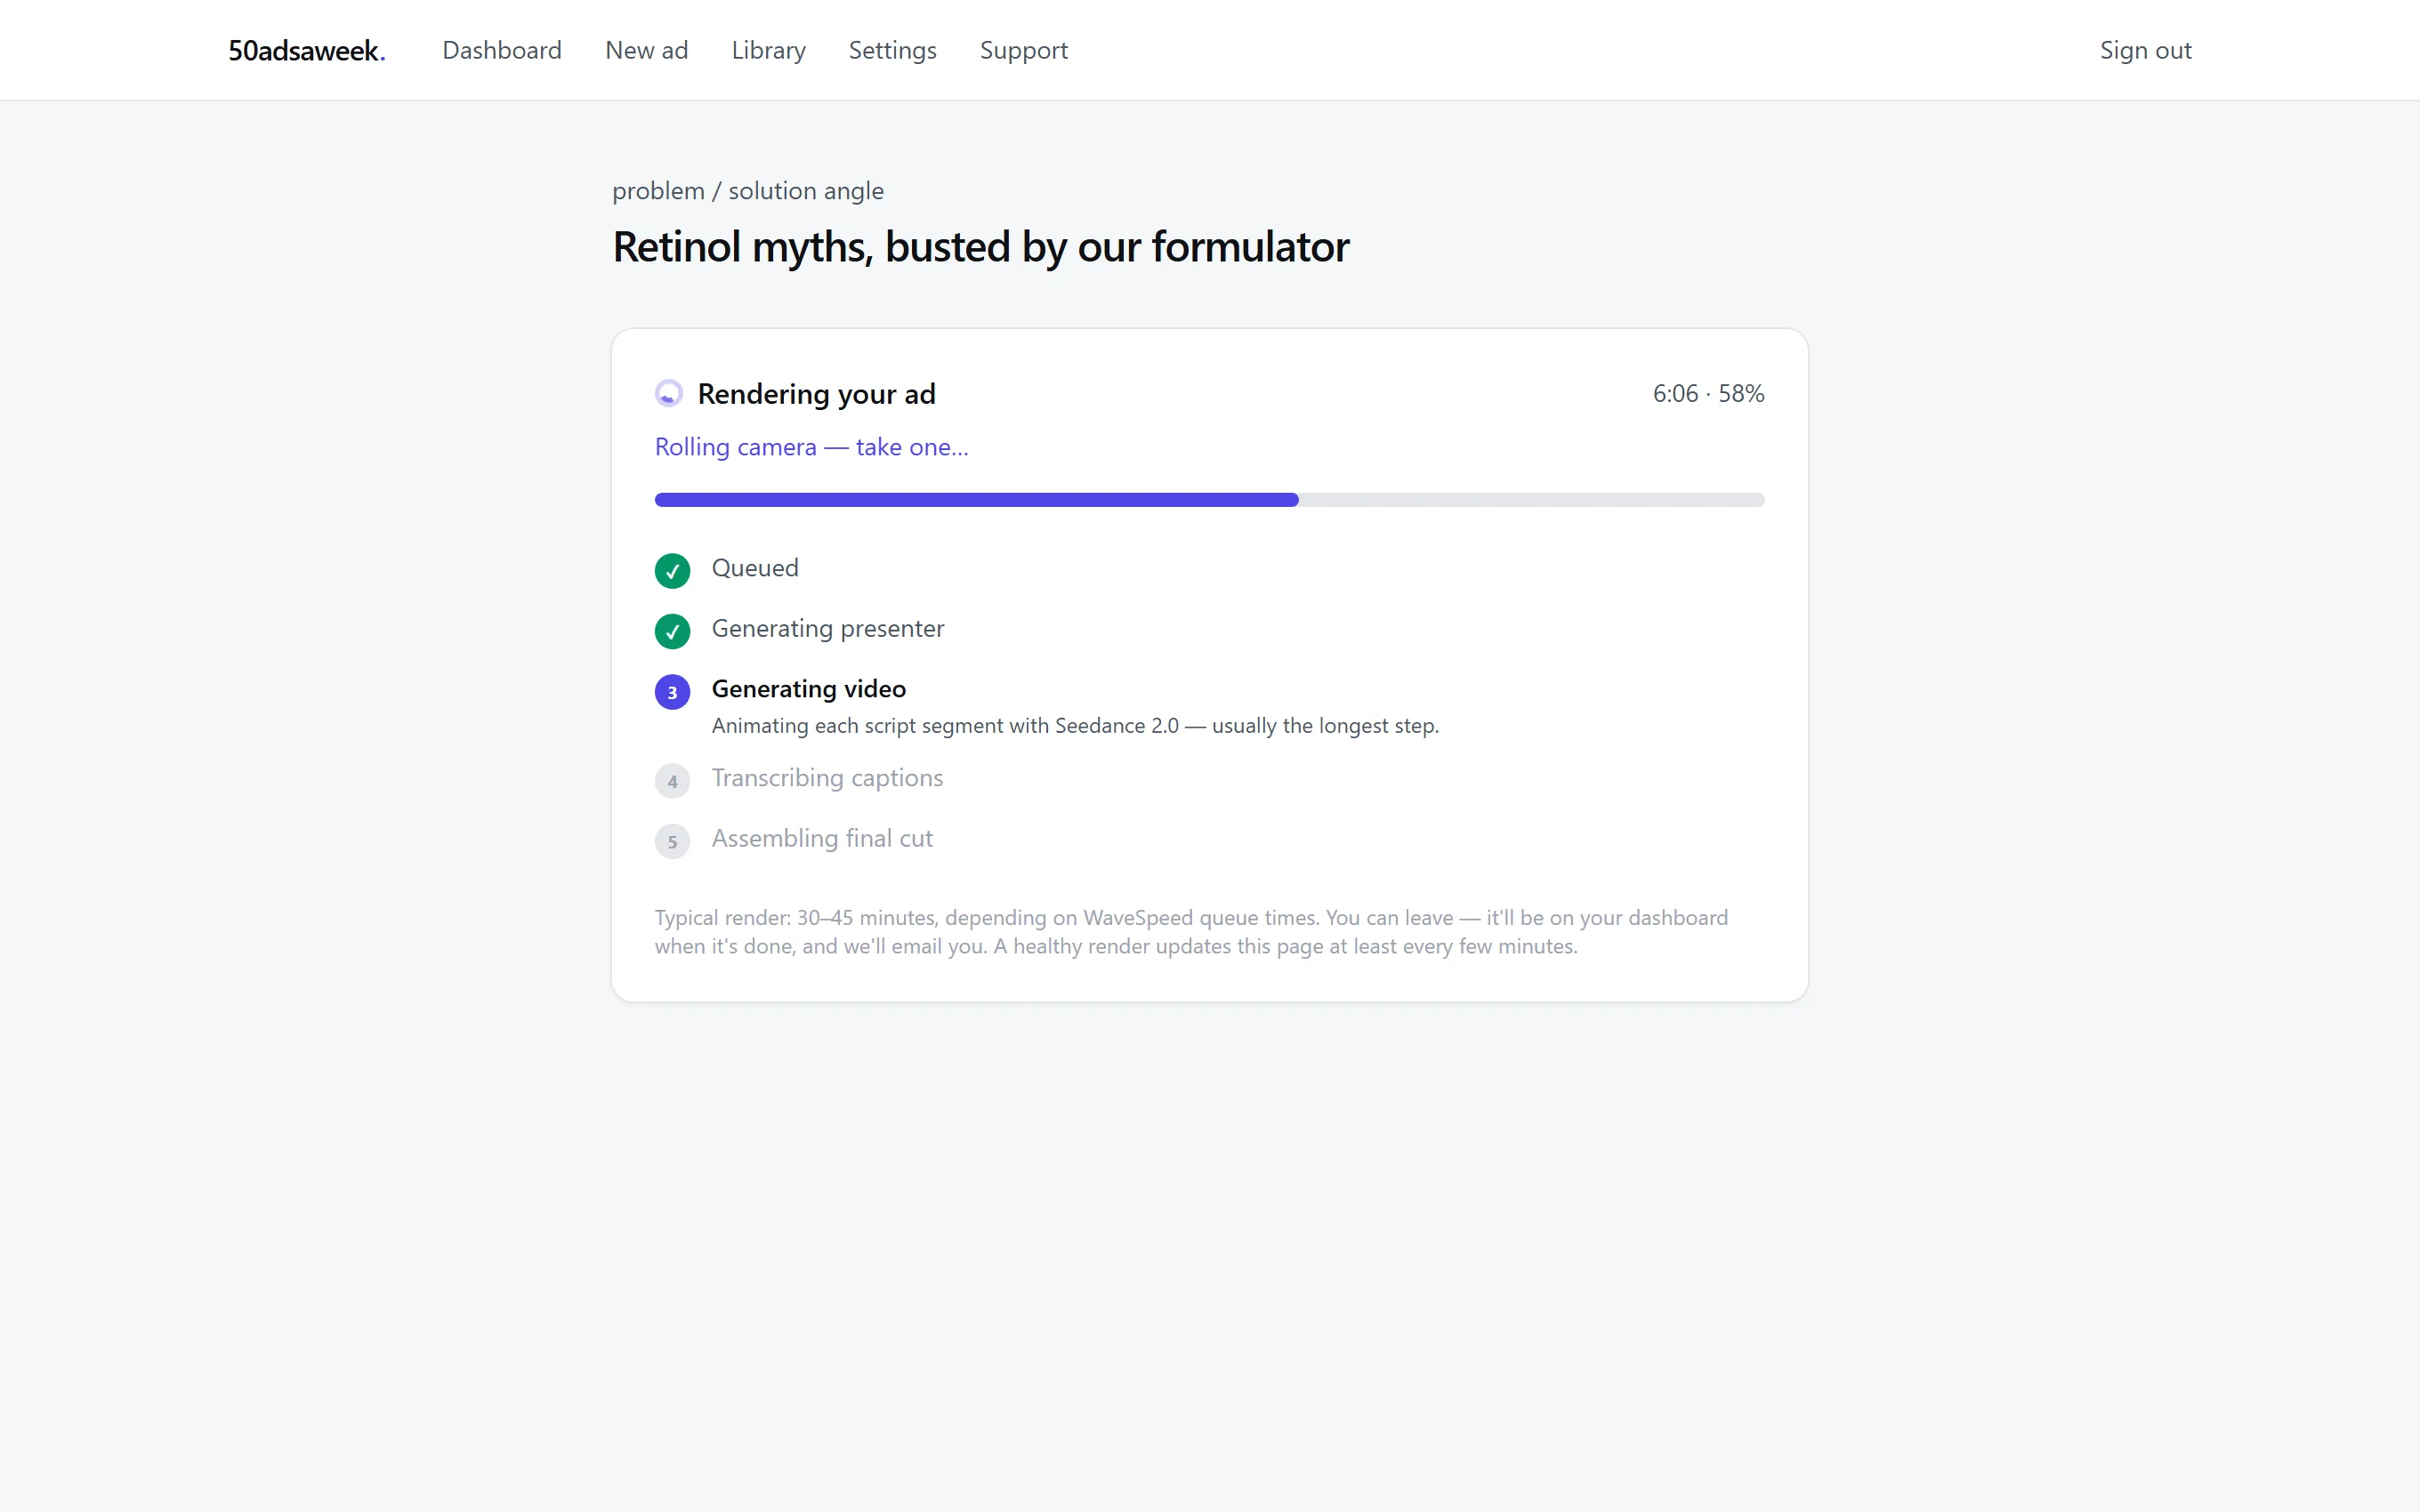The height and width of the screenshot is (1512, 2420).
Task: Click the "Generating video" step label
Action: click(x=808, y=689)
